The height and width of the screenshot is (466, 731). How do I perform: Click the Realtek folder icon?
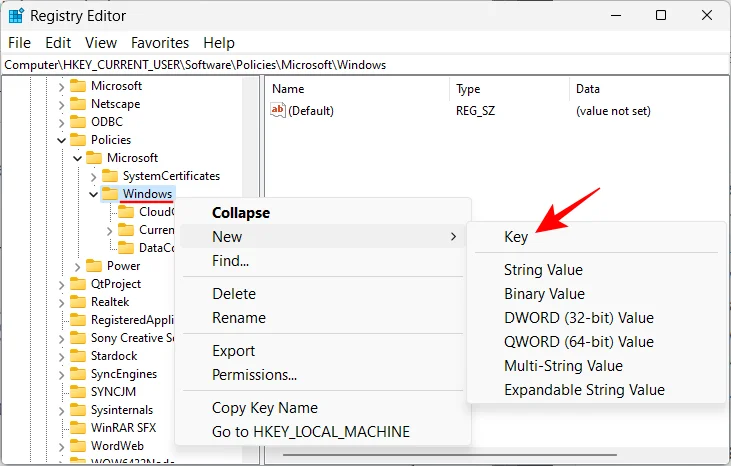tap(78, 302)
